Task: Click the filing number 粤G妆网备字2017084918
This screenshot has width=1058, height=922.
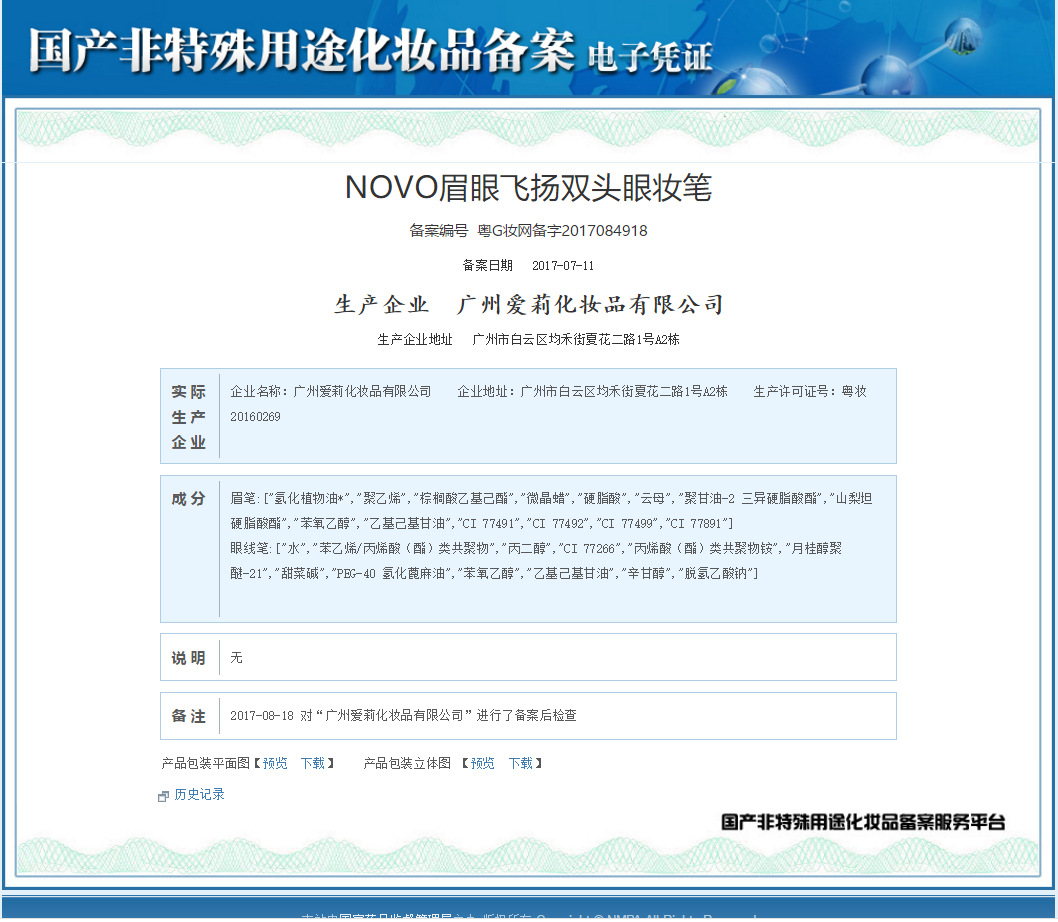Action: [562, 231]
